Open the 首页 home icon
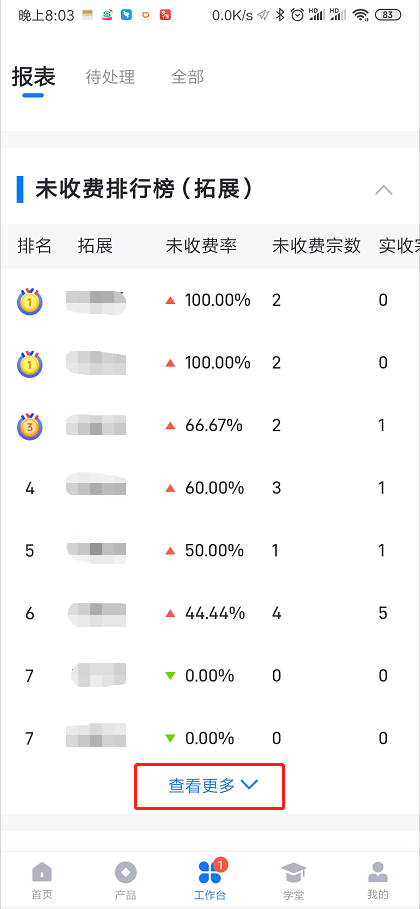The width and height of the screenshot is (420, 909). (42, 871)
